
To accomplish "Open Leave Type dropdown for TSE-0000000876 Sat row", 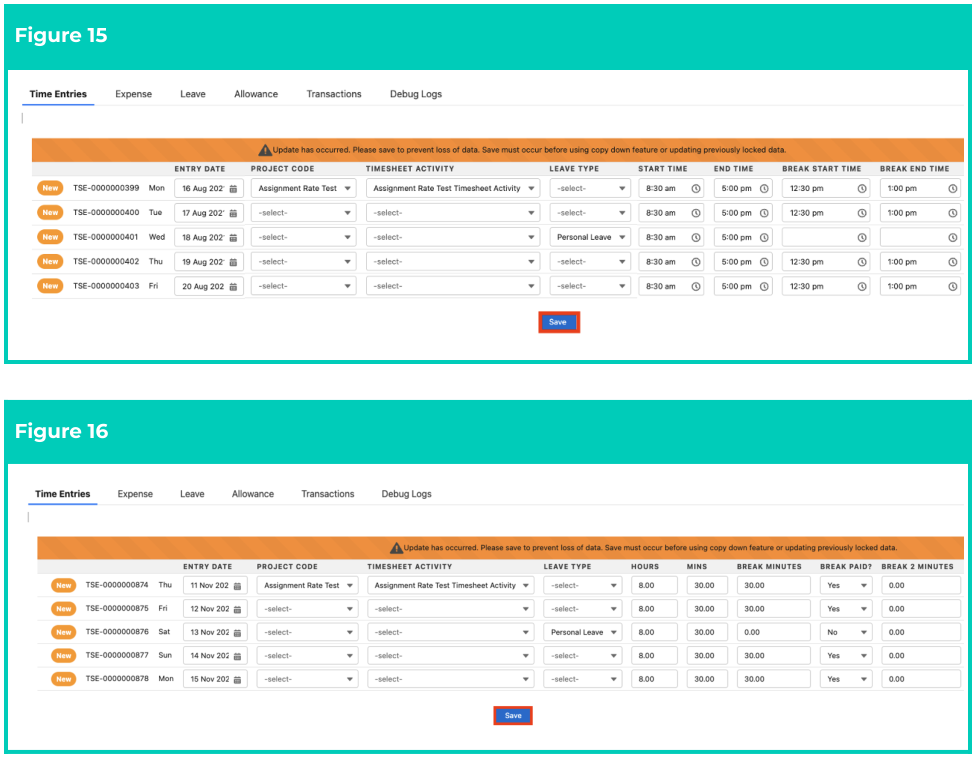I will (x=583, y=632).
